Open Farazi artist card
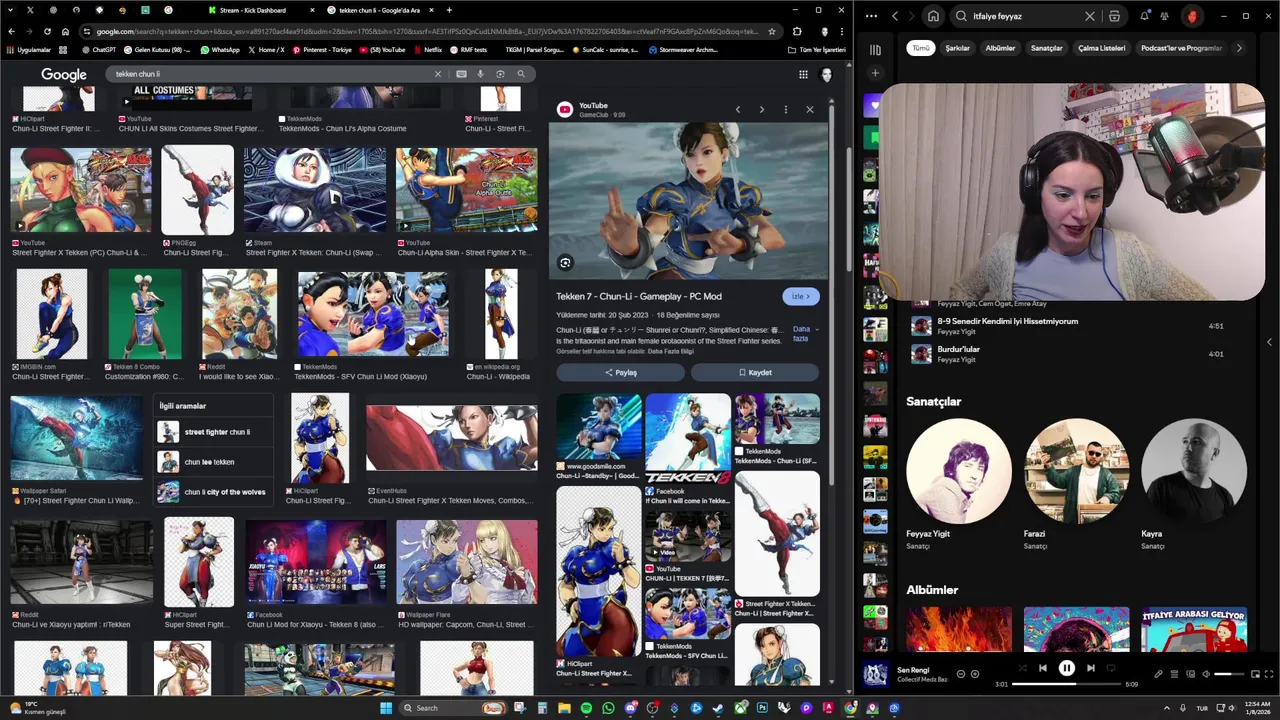 point(1076,485)
